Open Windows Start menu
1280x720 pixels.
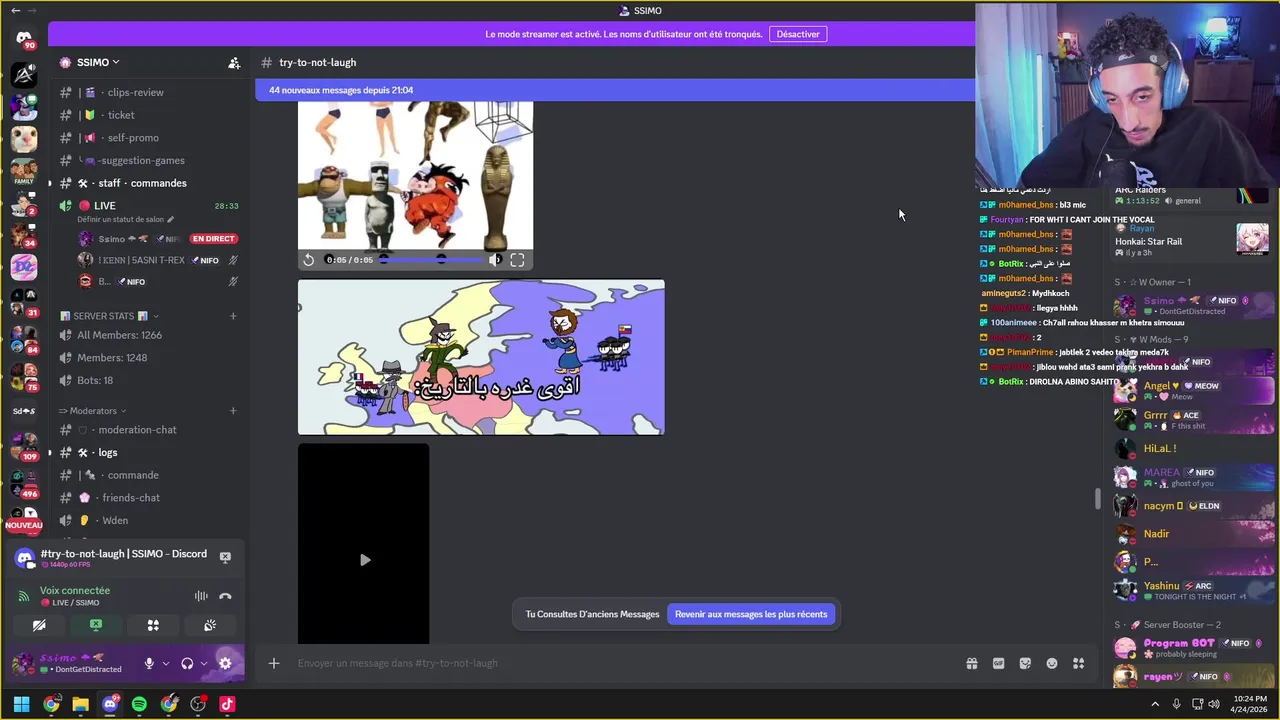[x=21, y=704]
